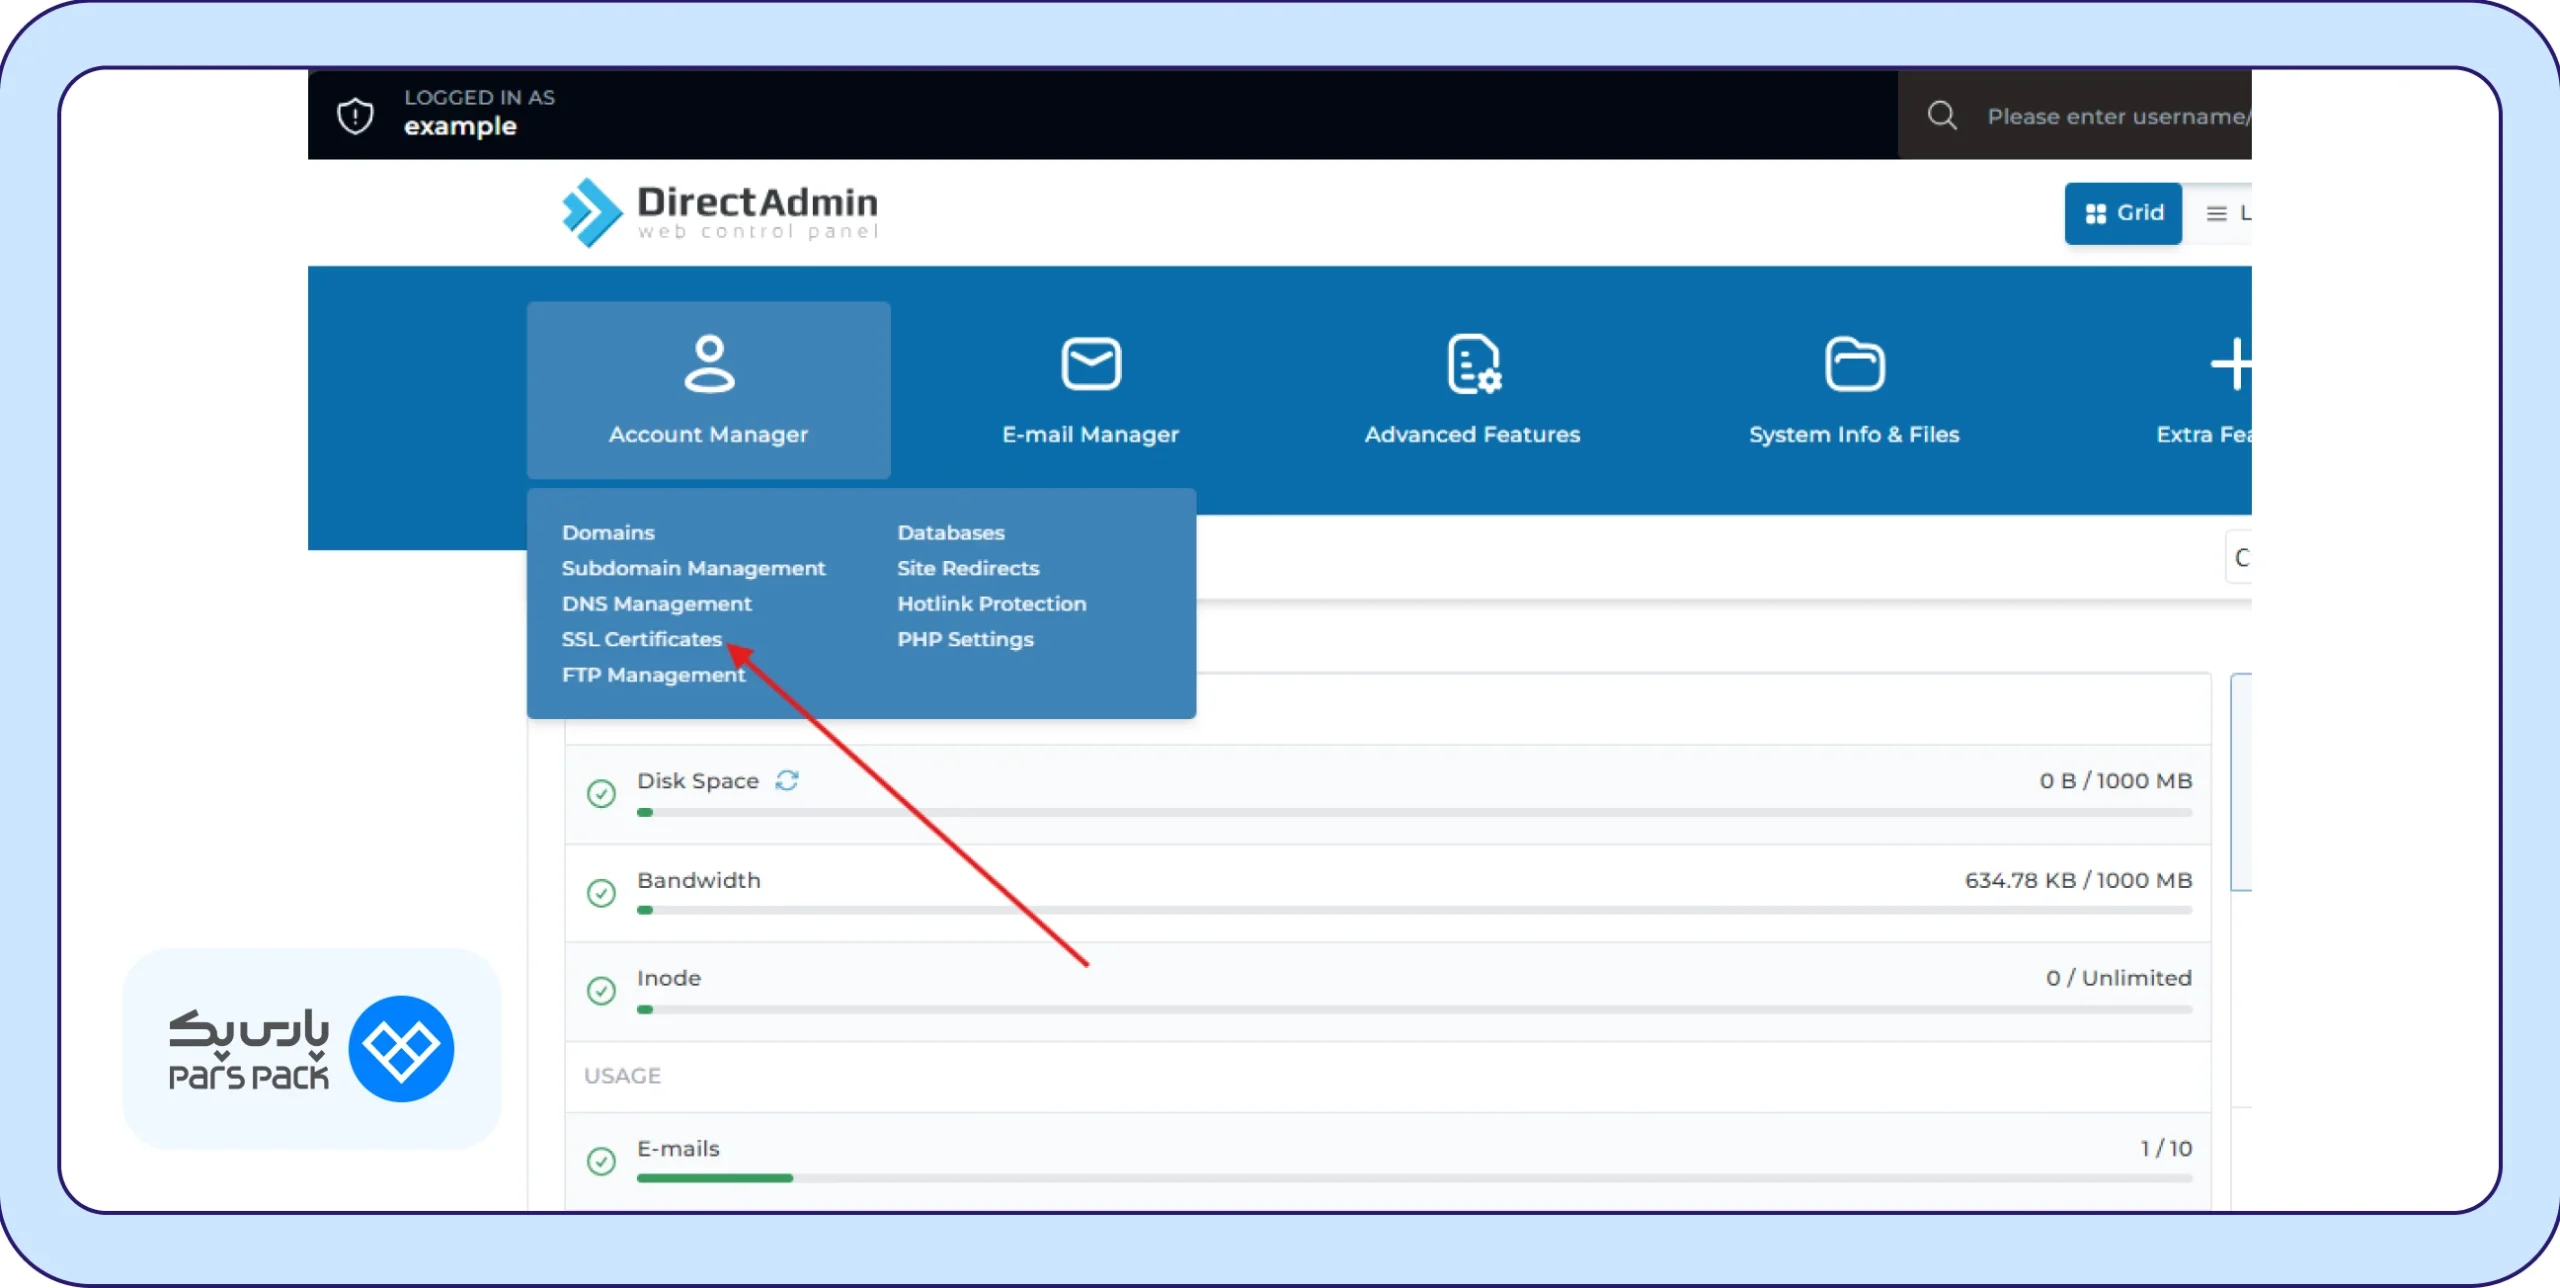Screen dimensions: 2560x1288
Task: Click the 'example' username text
Action: (460, 126)
